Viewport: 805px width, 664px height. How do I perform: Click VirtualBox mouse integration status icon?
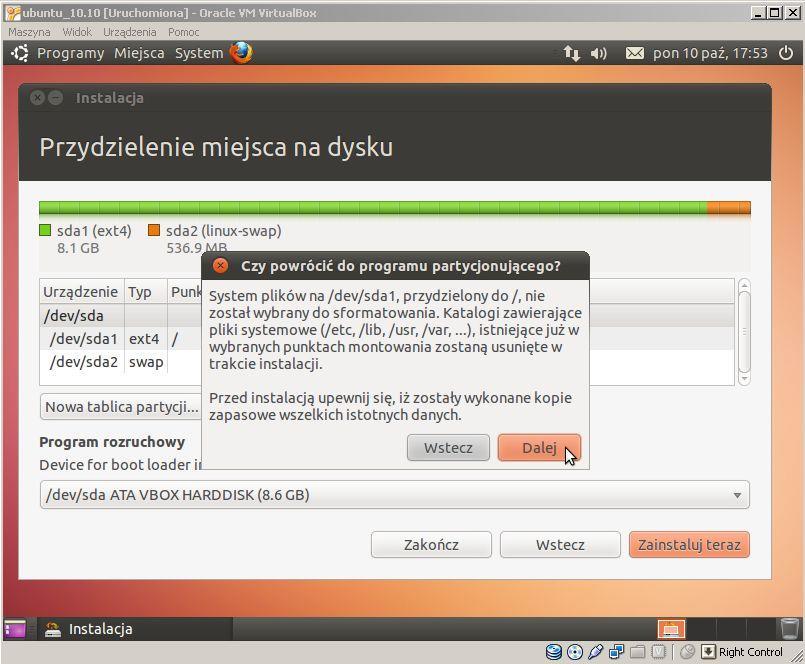[687, 652]
